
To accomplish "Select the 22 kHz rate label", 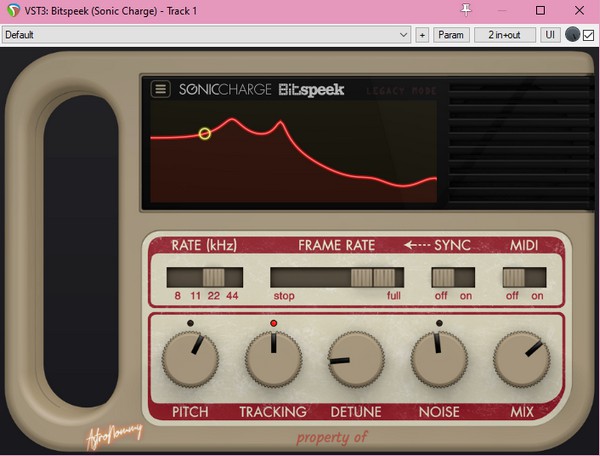I will point(214,296).
